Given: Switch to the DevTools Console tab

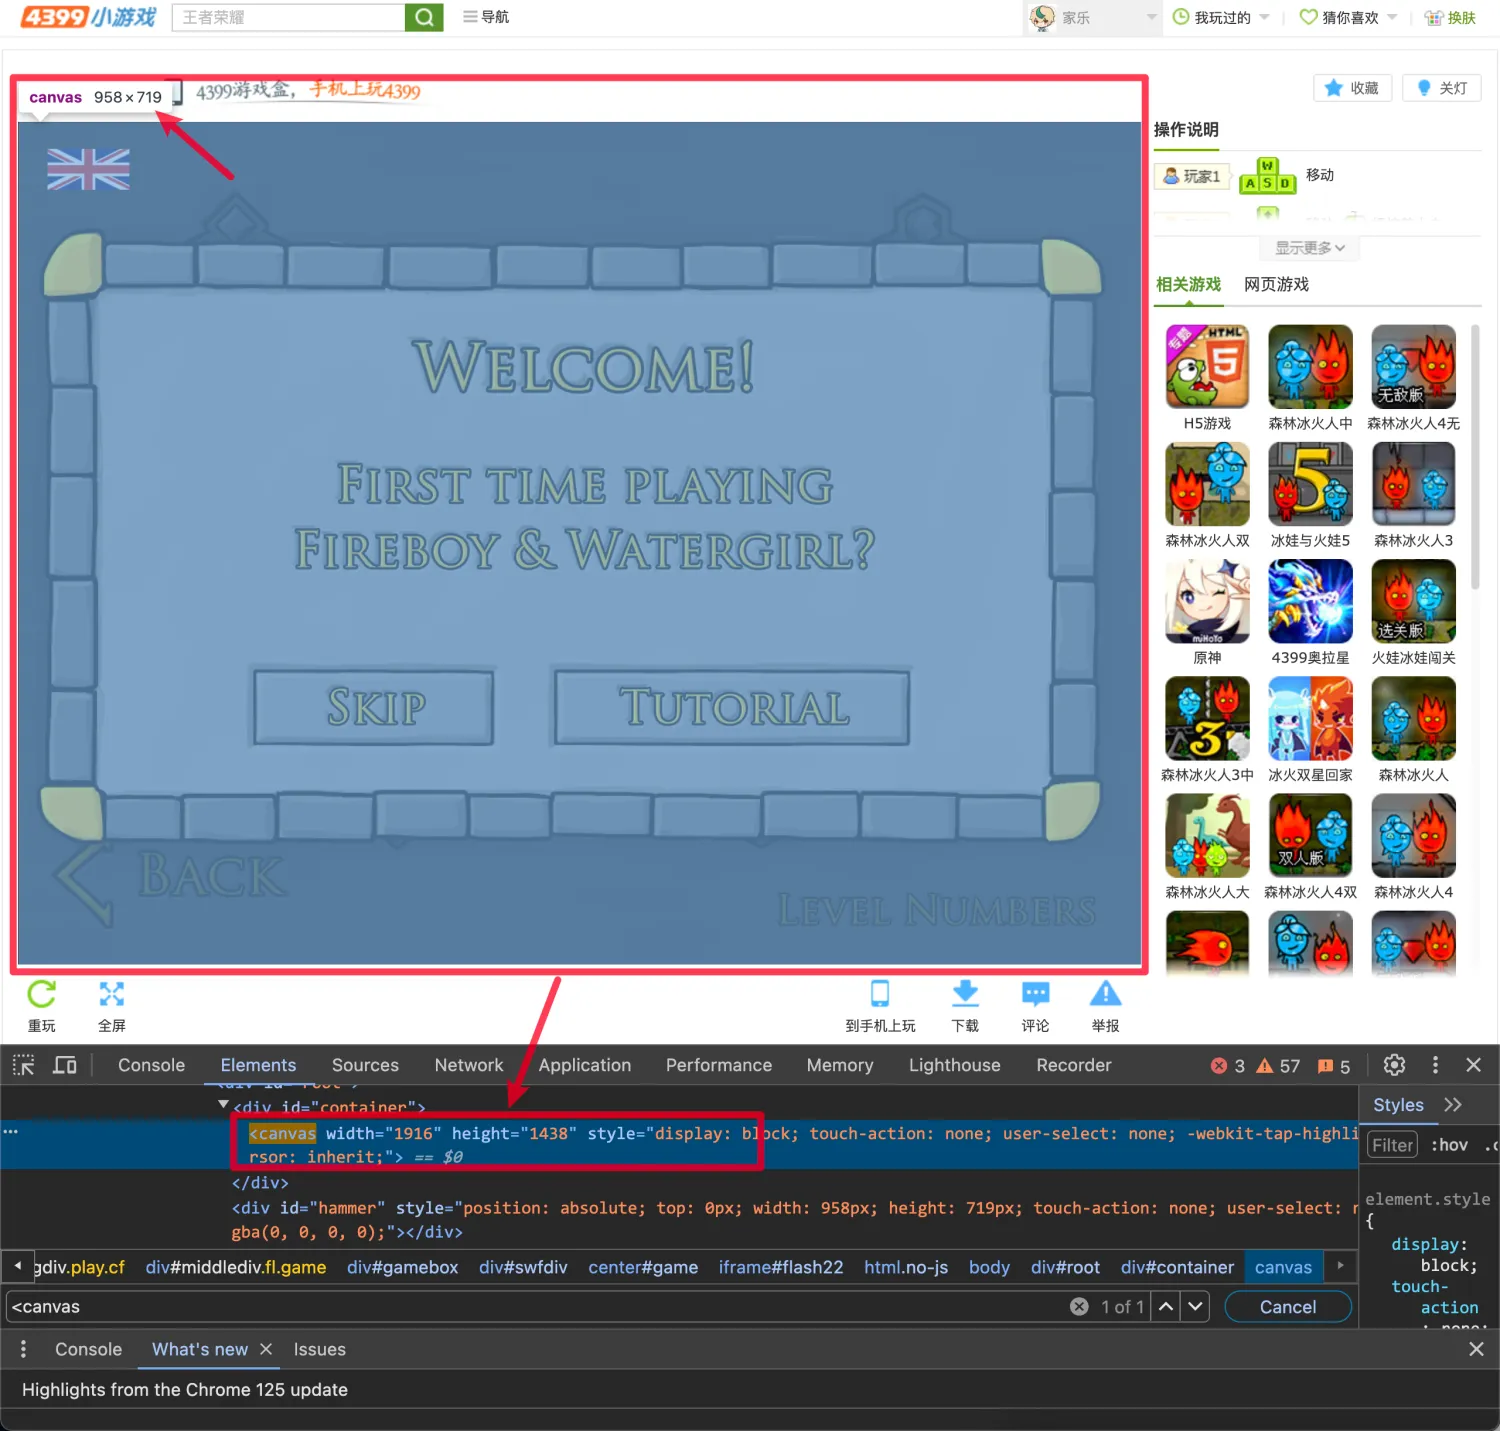Looking at the screenshot, I should 151,1065.
